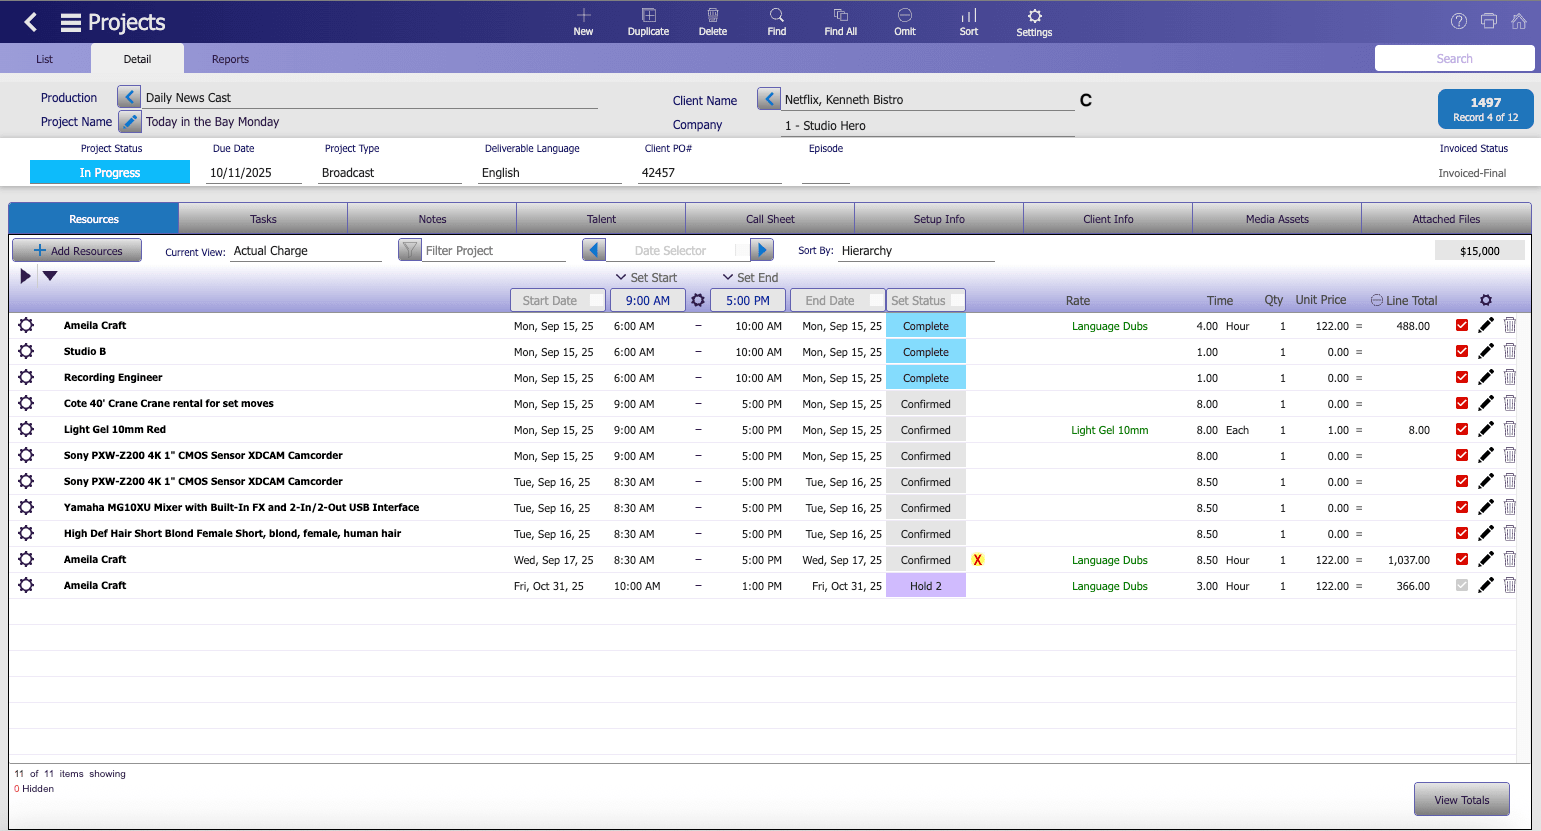Viewport: 1541px width, 831px height.
Task: Click the Search field
Action: pyautogui.click(x=1455, y=58)
